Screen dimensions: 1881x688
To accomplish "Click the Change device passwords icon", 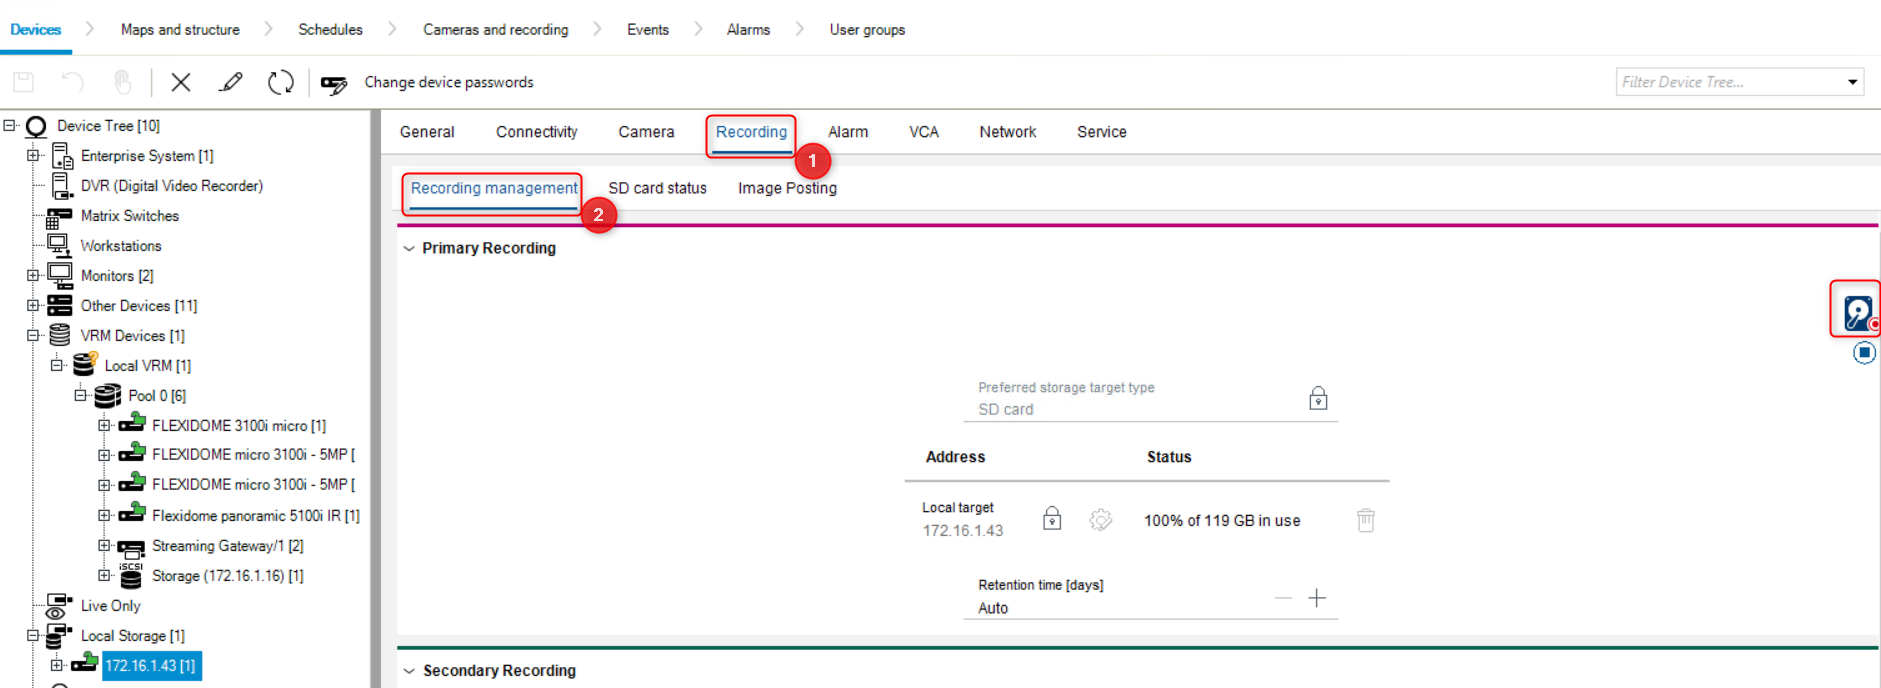I will (334, 84).
